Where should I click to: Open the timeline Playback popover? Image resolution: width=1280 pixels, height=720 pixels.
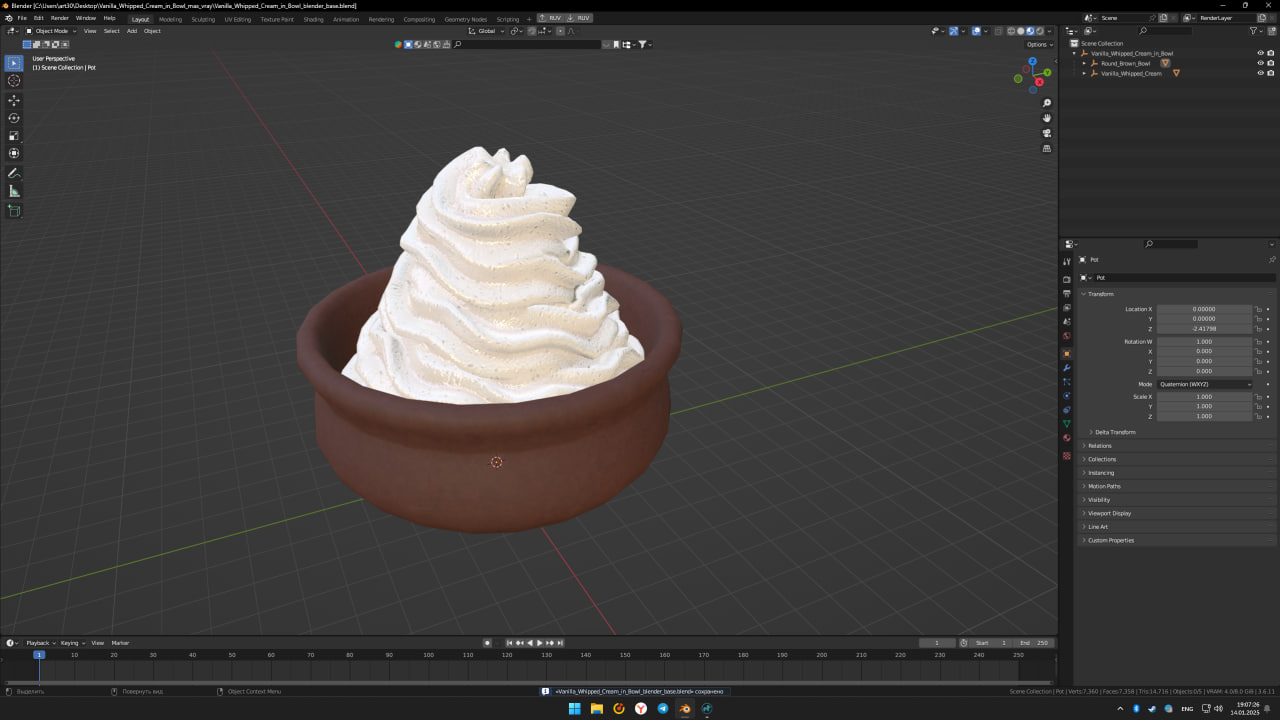(x=39, y=643)
